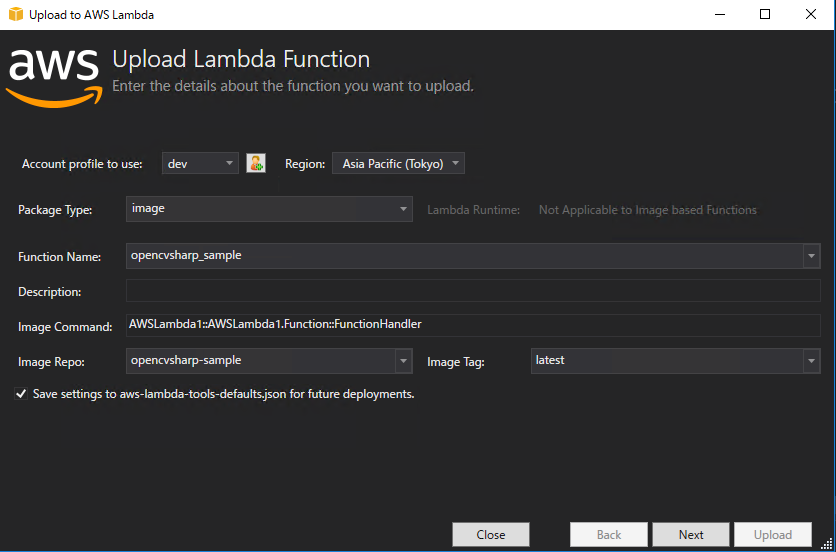Open the Account profile dropdown showing dev
836x552 pixels.
point(200,163)
